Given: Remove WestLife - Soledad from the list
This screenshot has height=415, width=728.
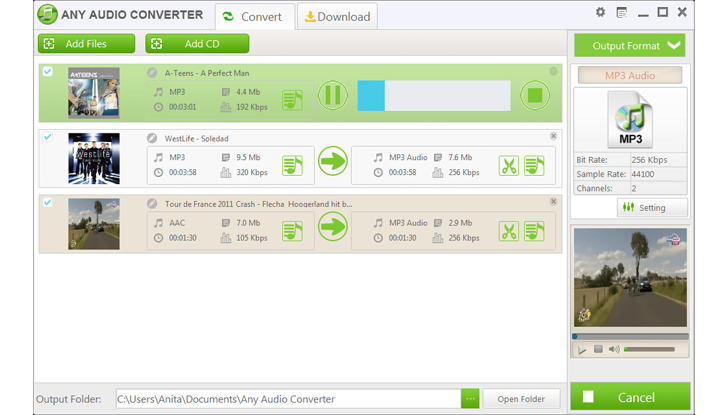Looking at the screenshot, I should pos(553,136).
